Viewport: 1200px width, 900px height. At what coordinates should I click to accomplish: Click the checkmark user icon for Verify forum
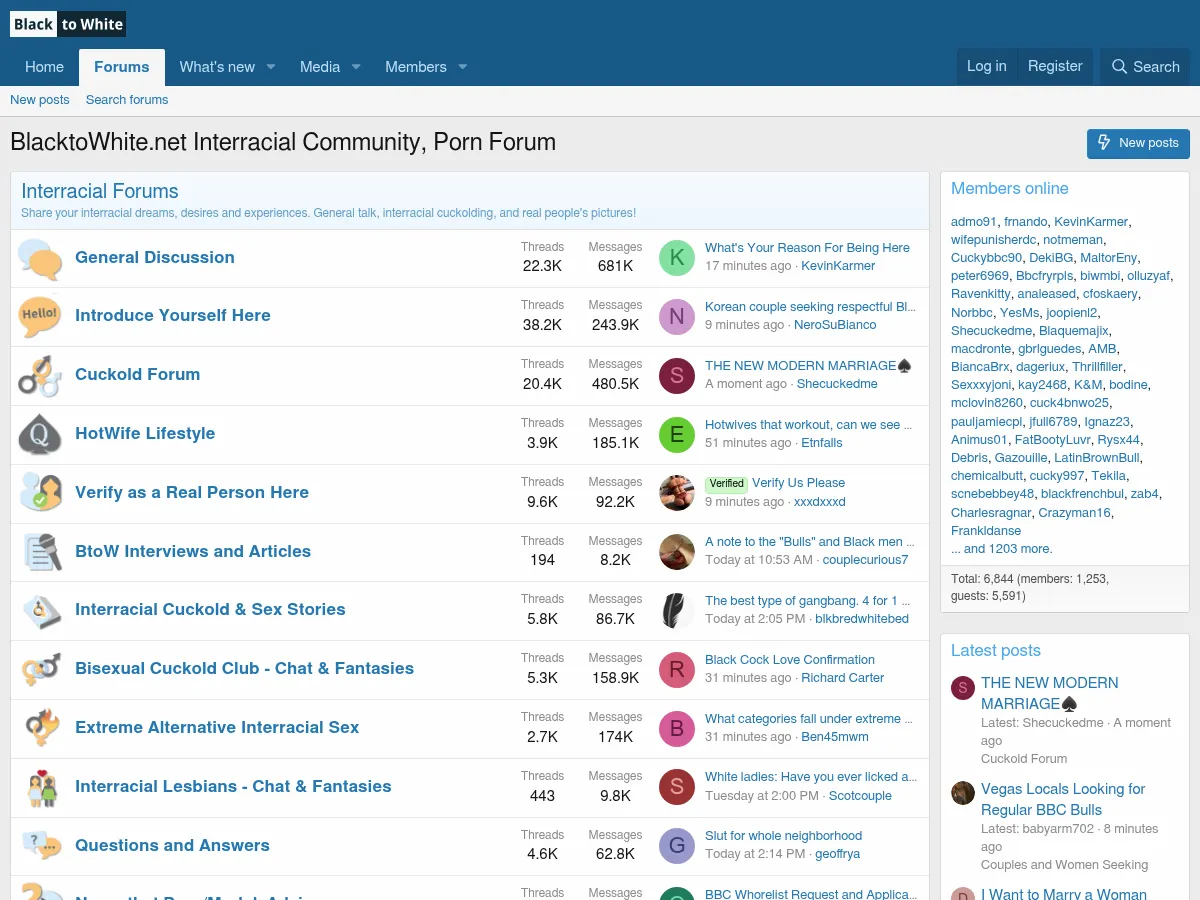40,493
